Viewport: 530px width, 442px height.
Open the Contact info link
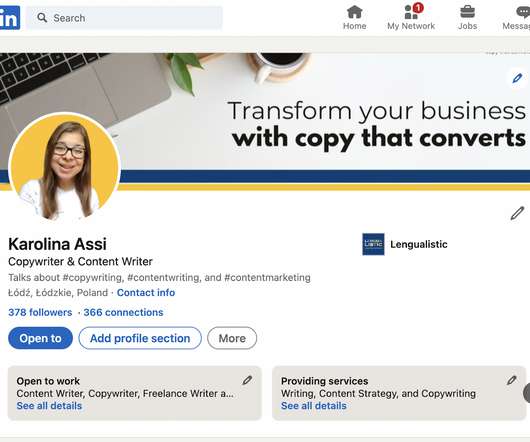(x=146, y=293)
